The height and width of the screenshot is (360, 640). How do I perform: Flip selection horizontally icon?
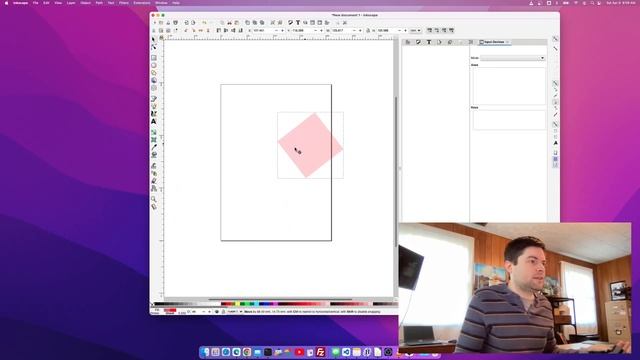click(x=200, y=31)
